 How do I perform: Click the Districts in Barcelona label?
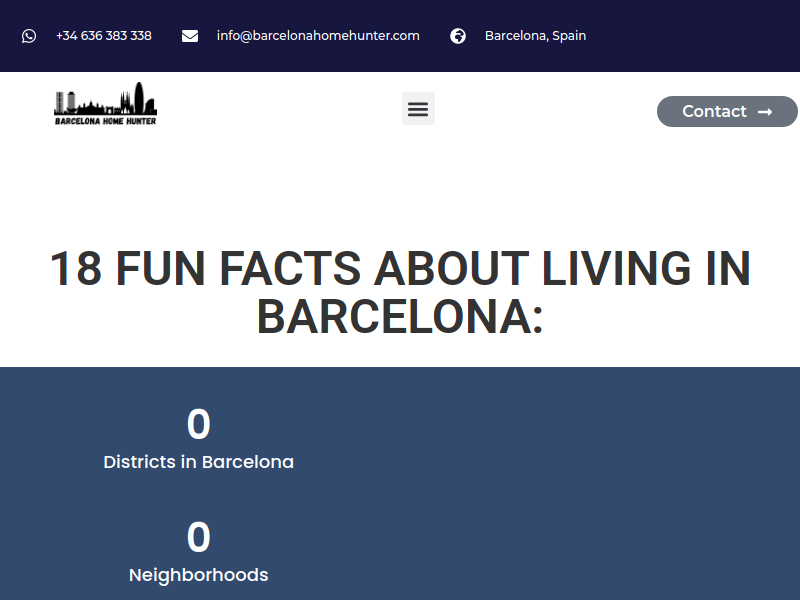198,462
